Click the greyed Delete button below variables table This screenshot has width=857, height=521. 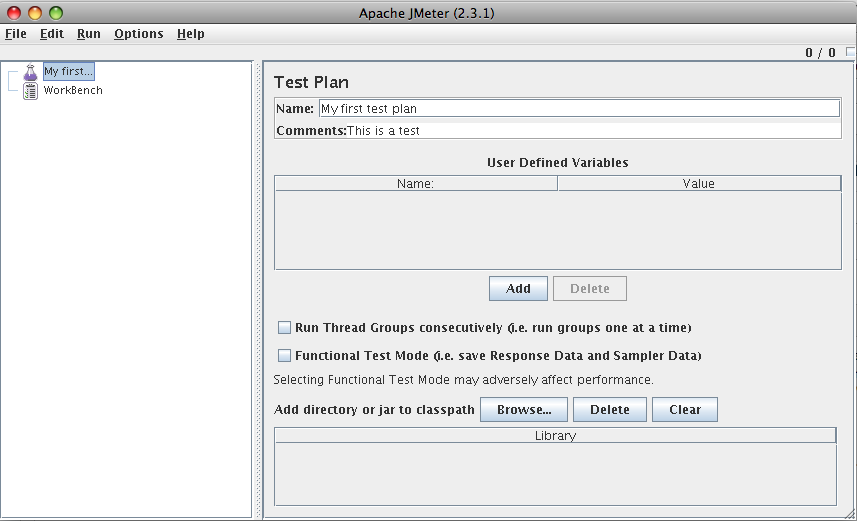[x=590, y=289]
